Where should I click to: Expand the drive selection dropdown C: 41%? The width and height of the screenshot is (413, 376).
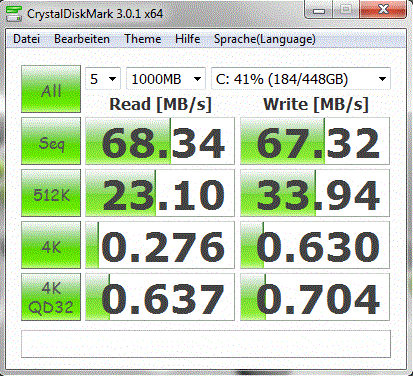point(301,79)
